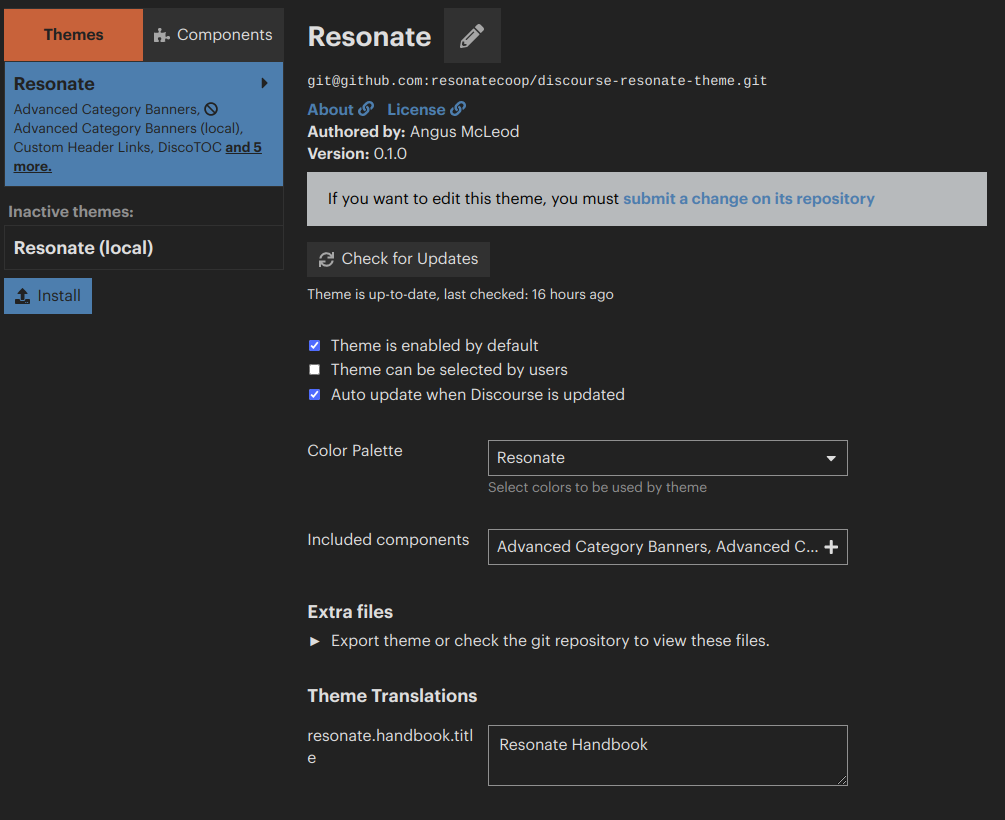The image size is (1005, 820).
Task: Follow 'submit a change on its repository' link
Action: coord(749,199)
